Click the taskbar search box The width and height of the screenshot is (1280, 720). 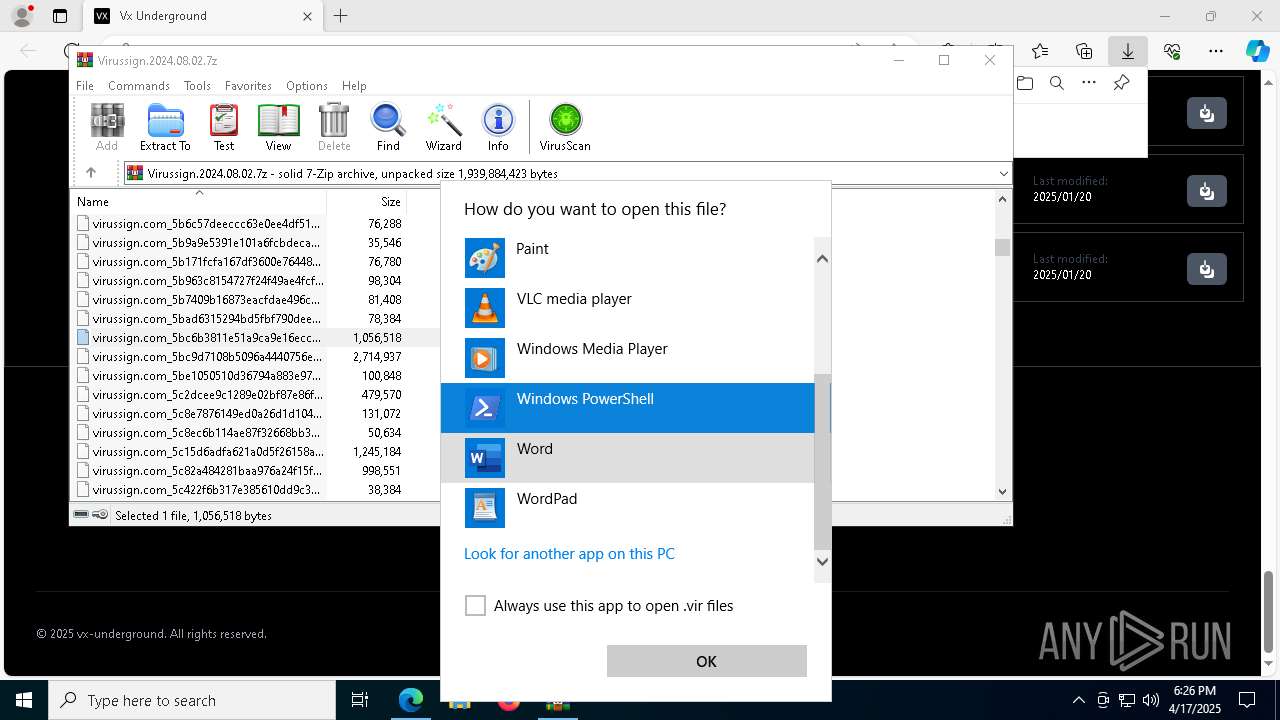point(191,700)
